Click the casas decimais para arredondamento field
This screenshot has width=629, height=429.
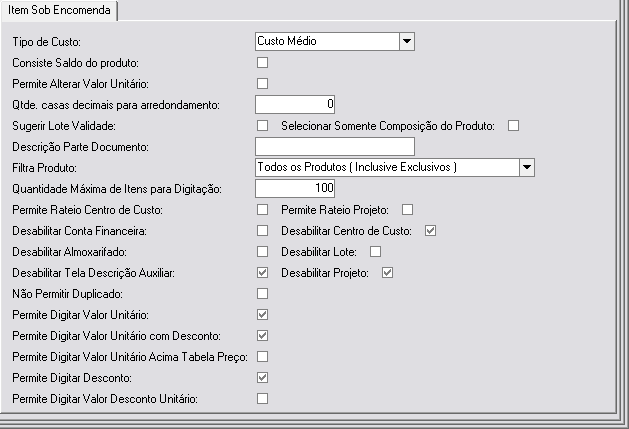pyautogui.click(x=295, y=104)
